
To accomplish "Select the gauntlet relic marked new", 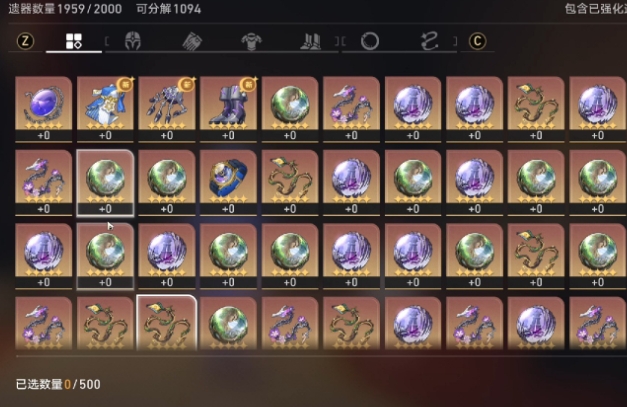I will pos(167,109).
